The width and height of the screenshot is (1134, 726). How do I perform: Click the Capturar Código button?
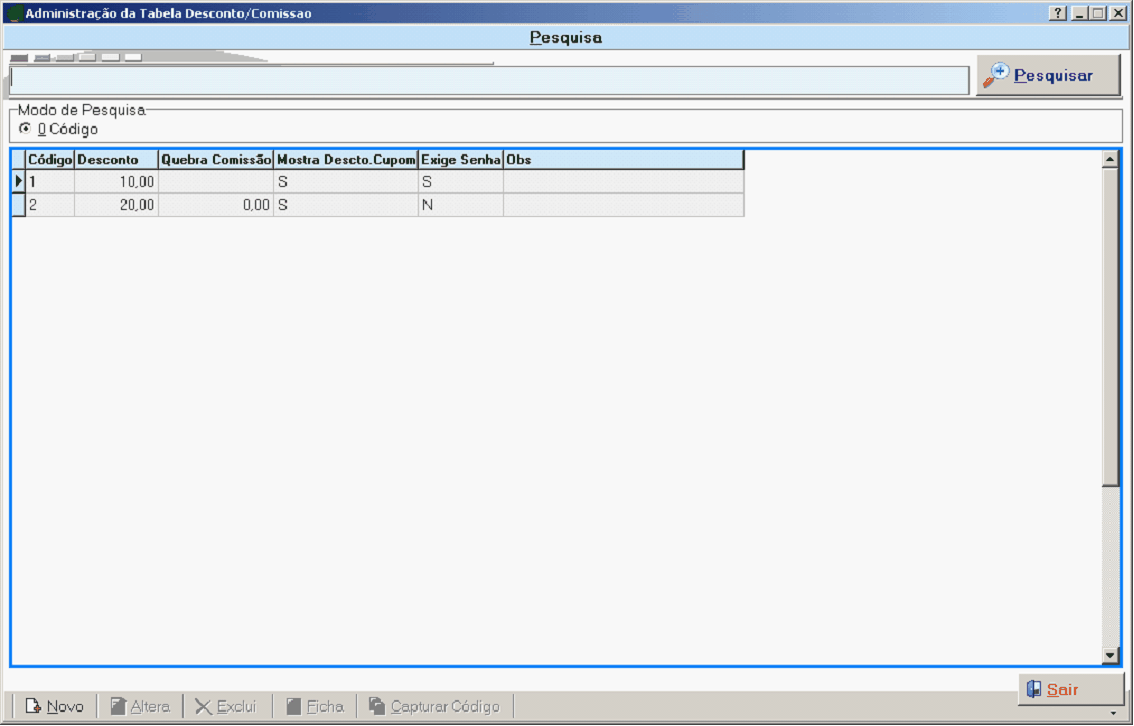click(434, 706)
